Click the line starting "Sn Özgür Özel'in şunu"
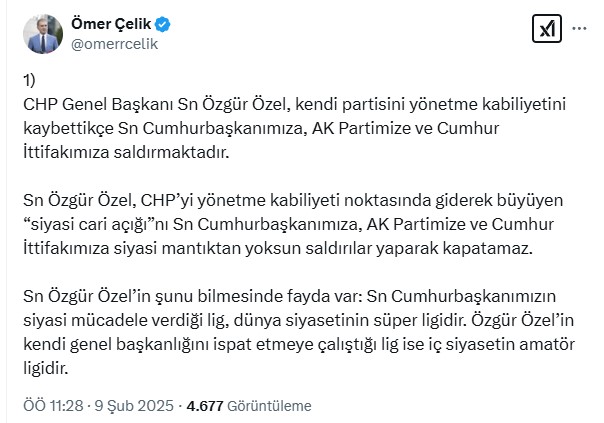Screen dimensions: 604x423 coord(289,296)
